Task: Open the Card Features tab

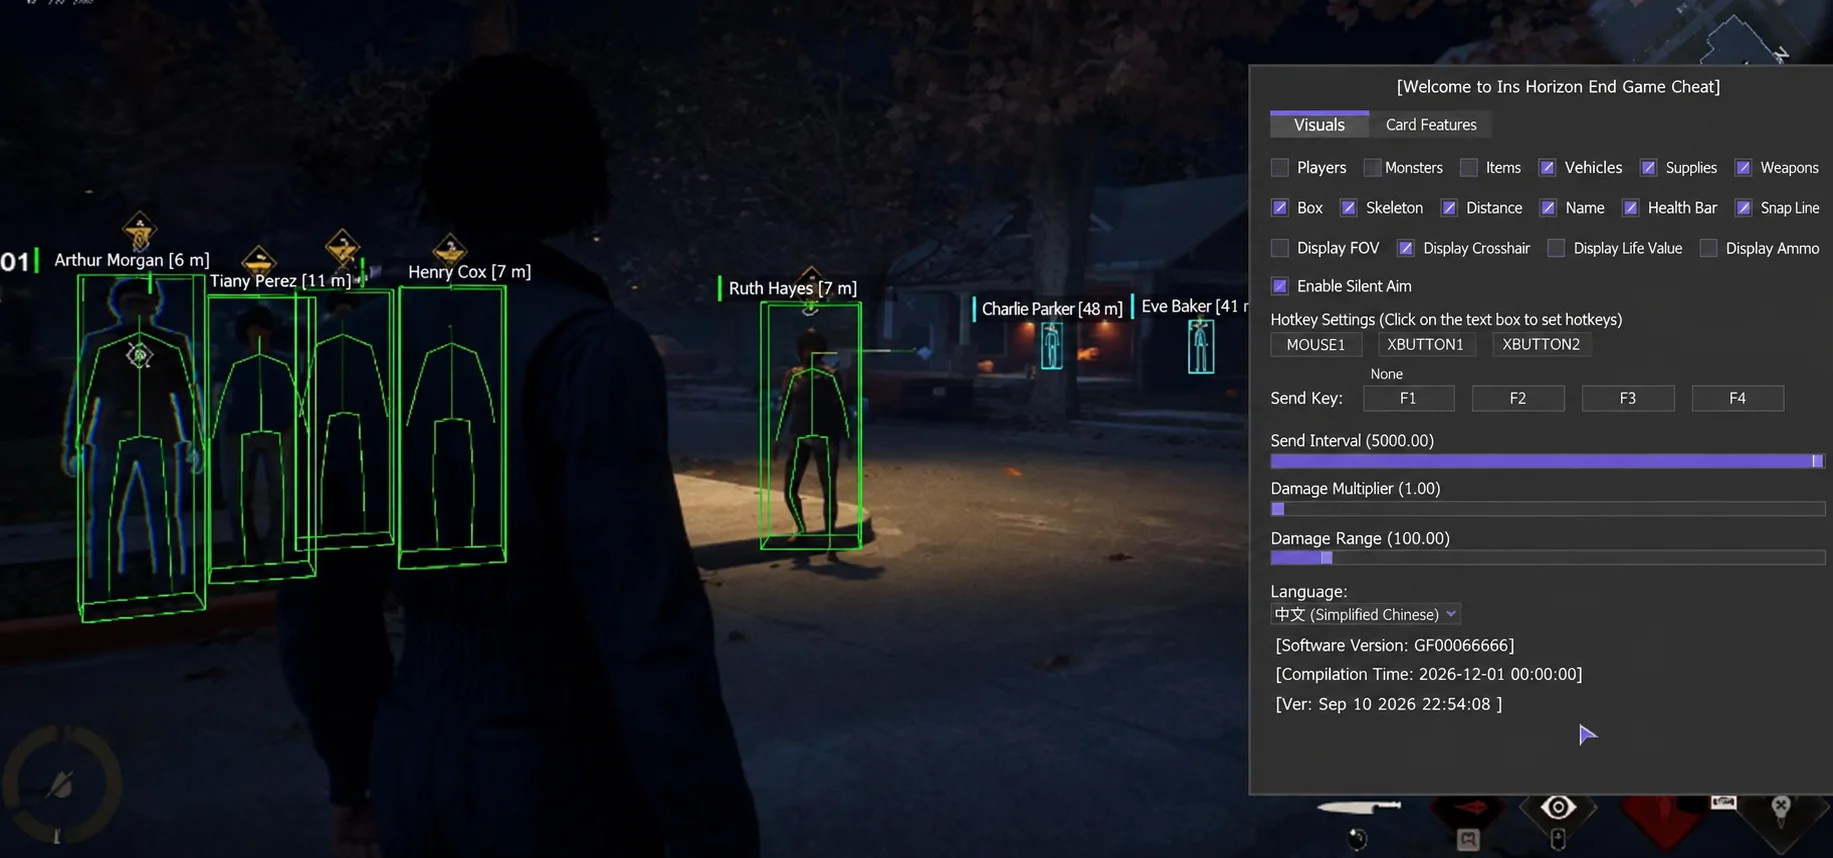Action: (1431, 125)
